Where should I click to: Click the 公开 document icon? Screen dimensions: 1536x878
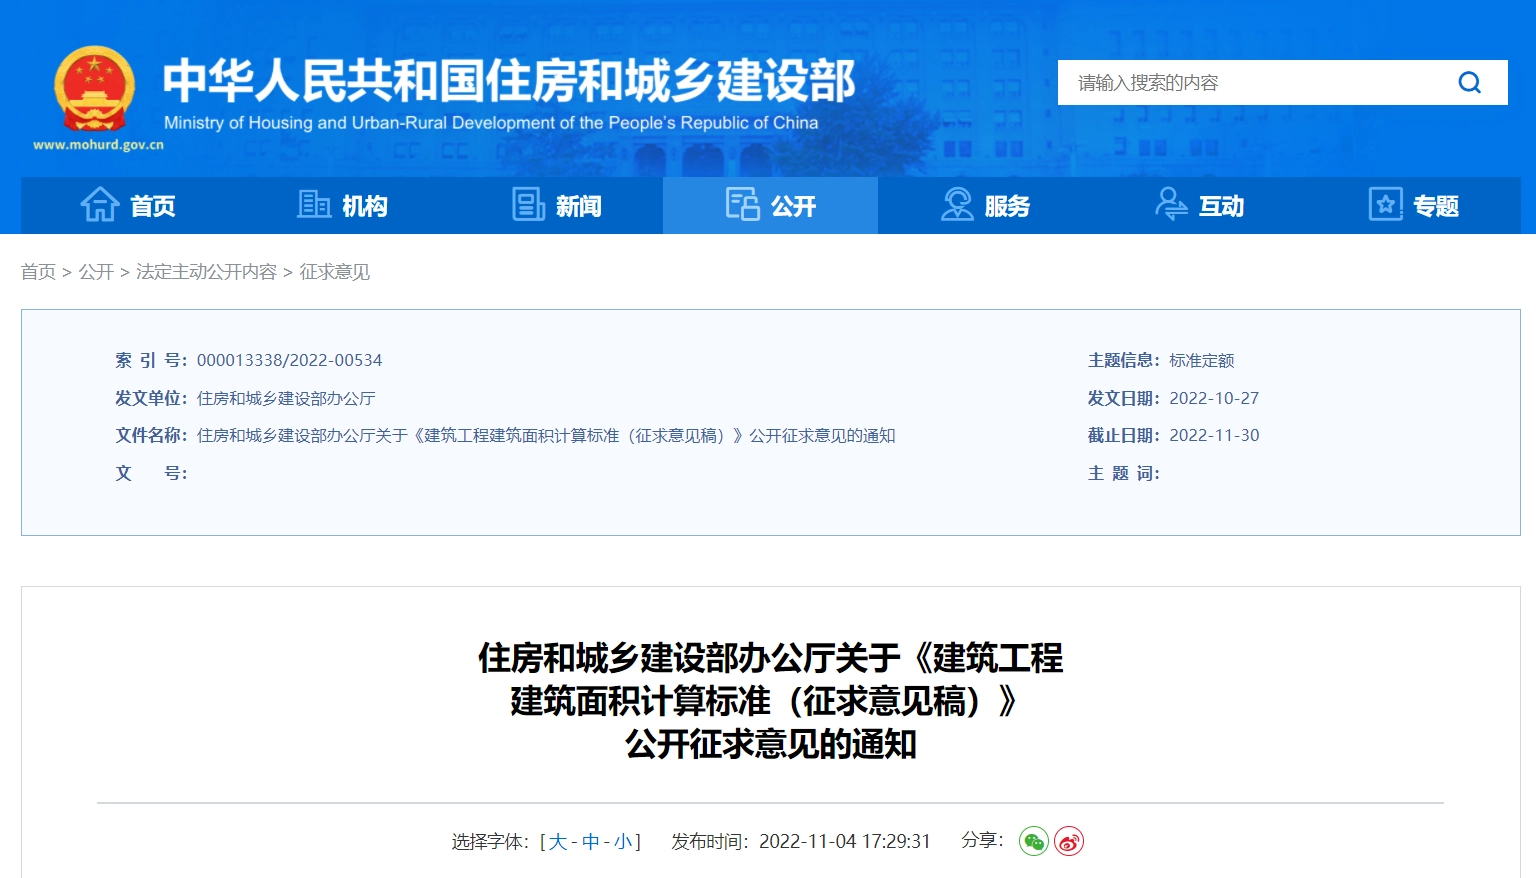(x=742, y=205)
